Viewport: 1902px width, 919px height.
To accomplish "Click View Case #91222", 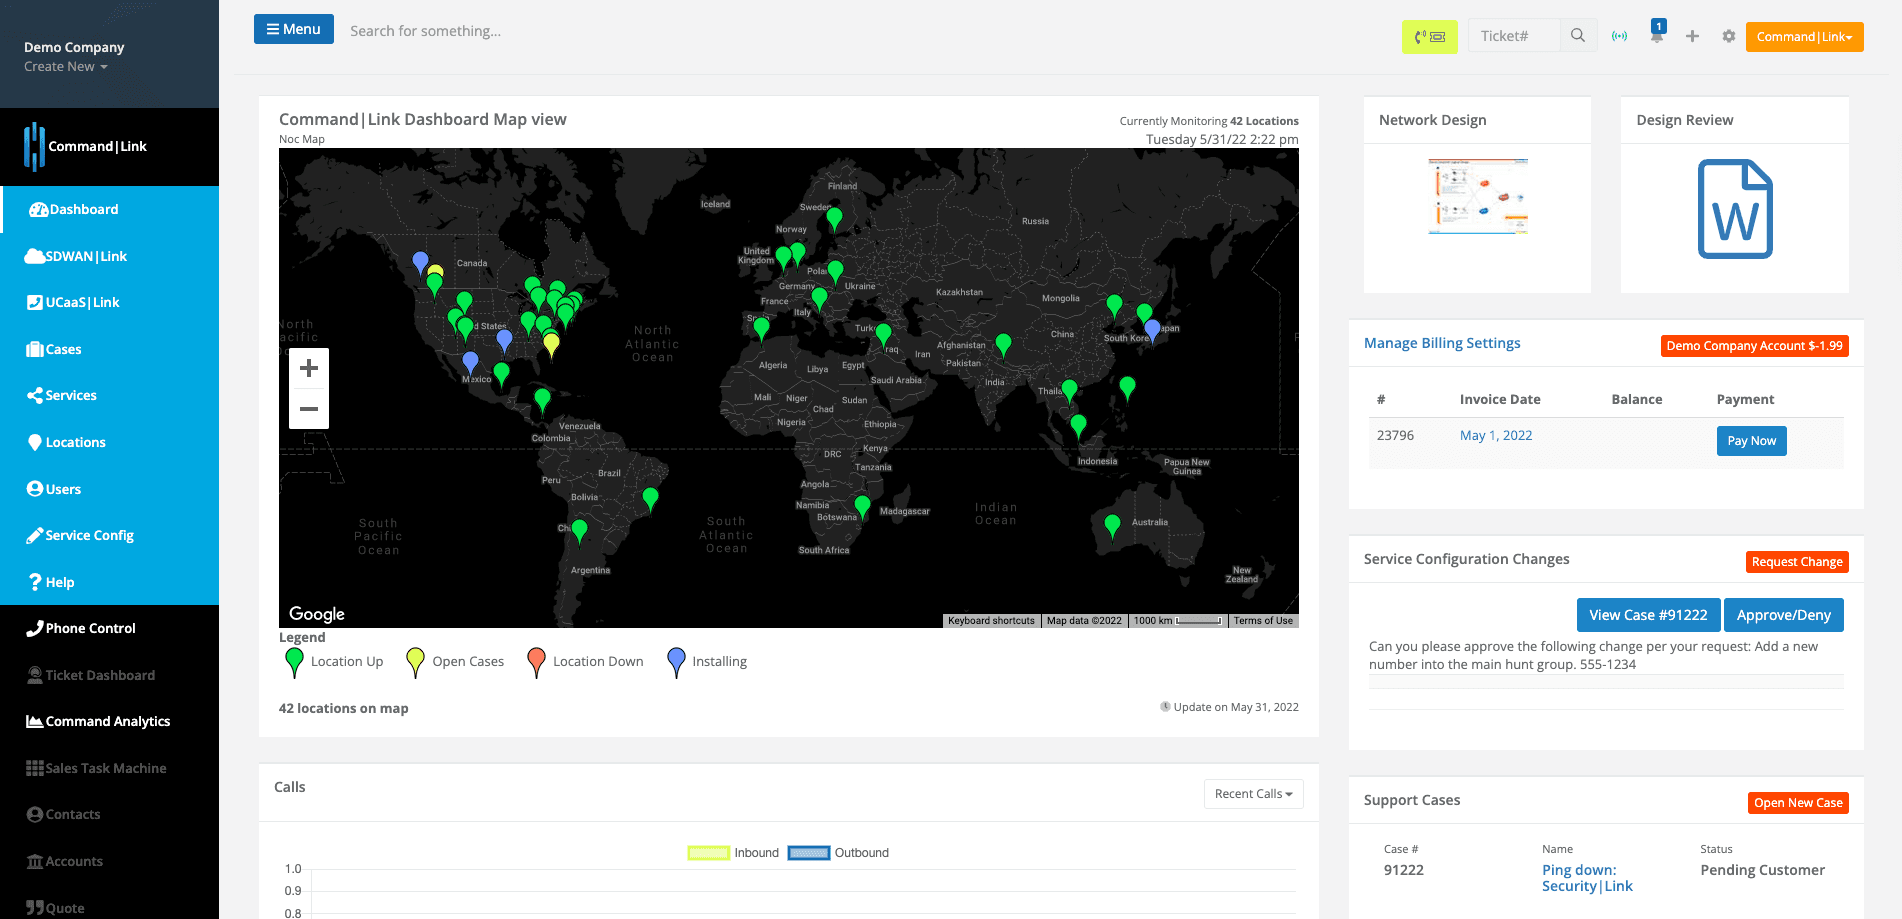I will pos(1648,615).
